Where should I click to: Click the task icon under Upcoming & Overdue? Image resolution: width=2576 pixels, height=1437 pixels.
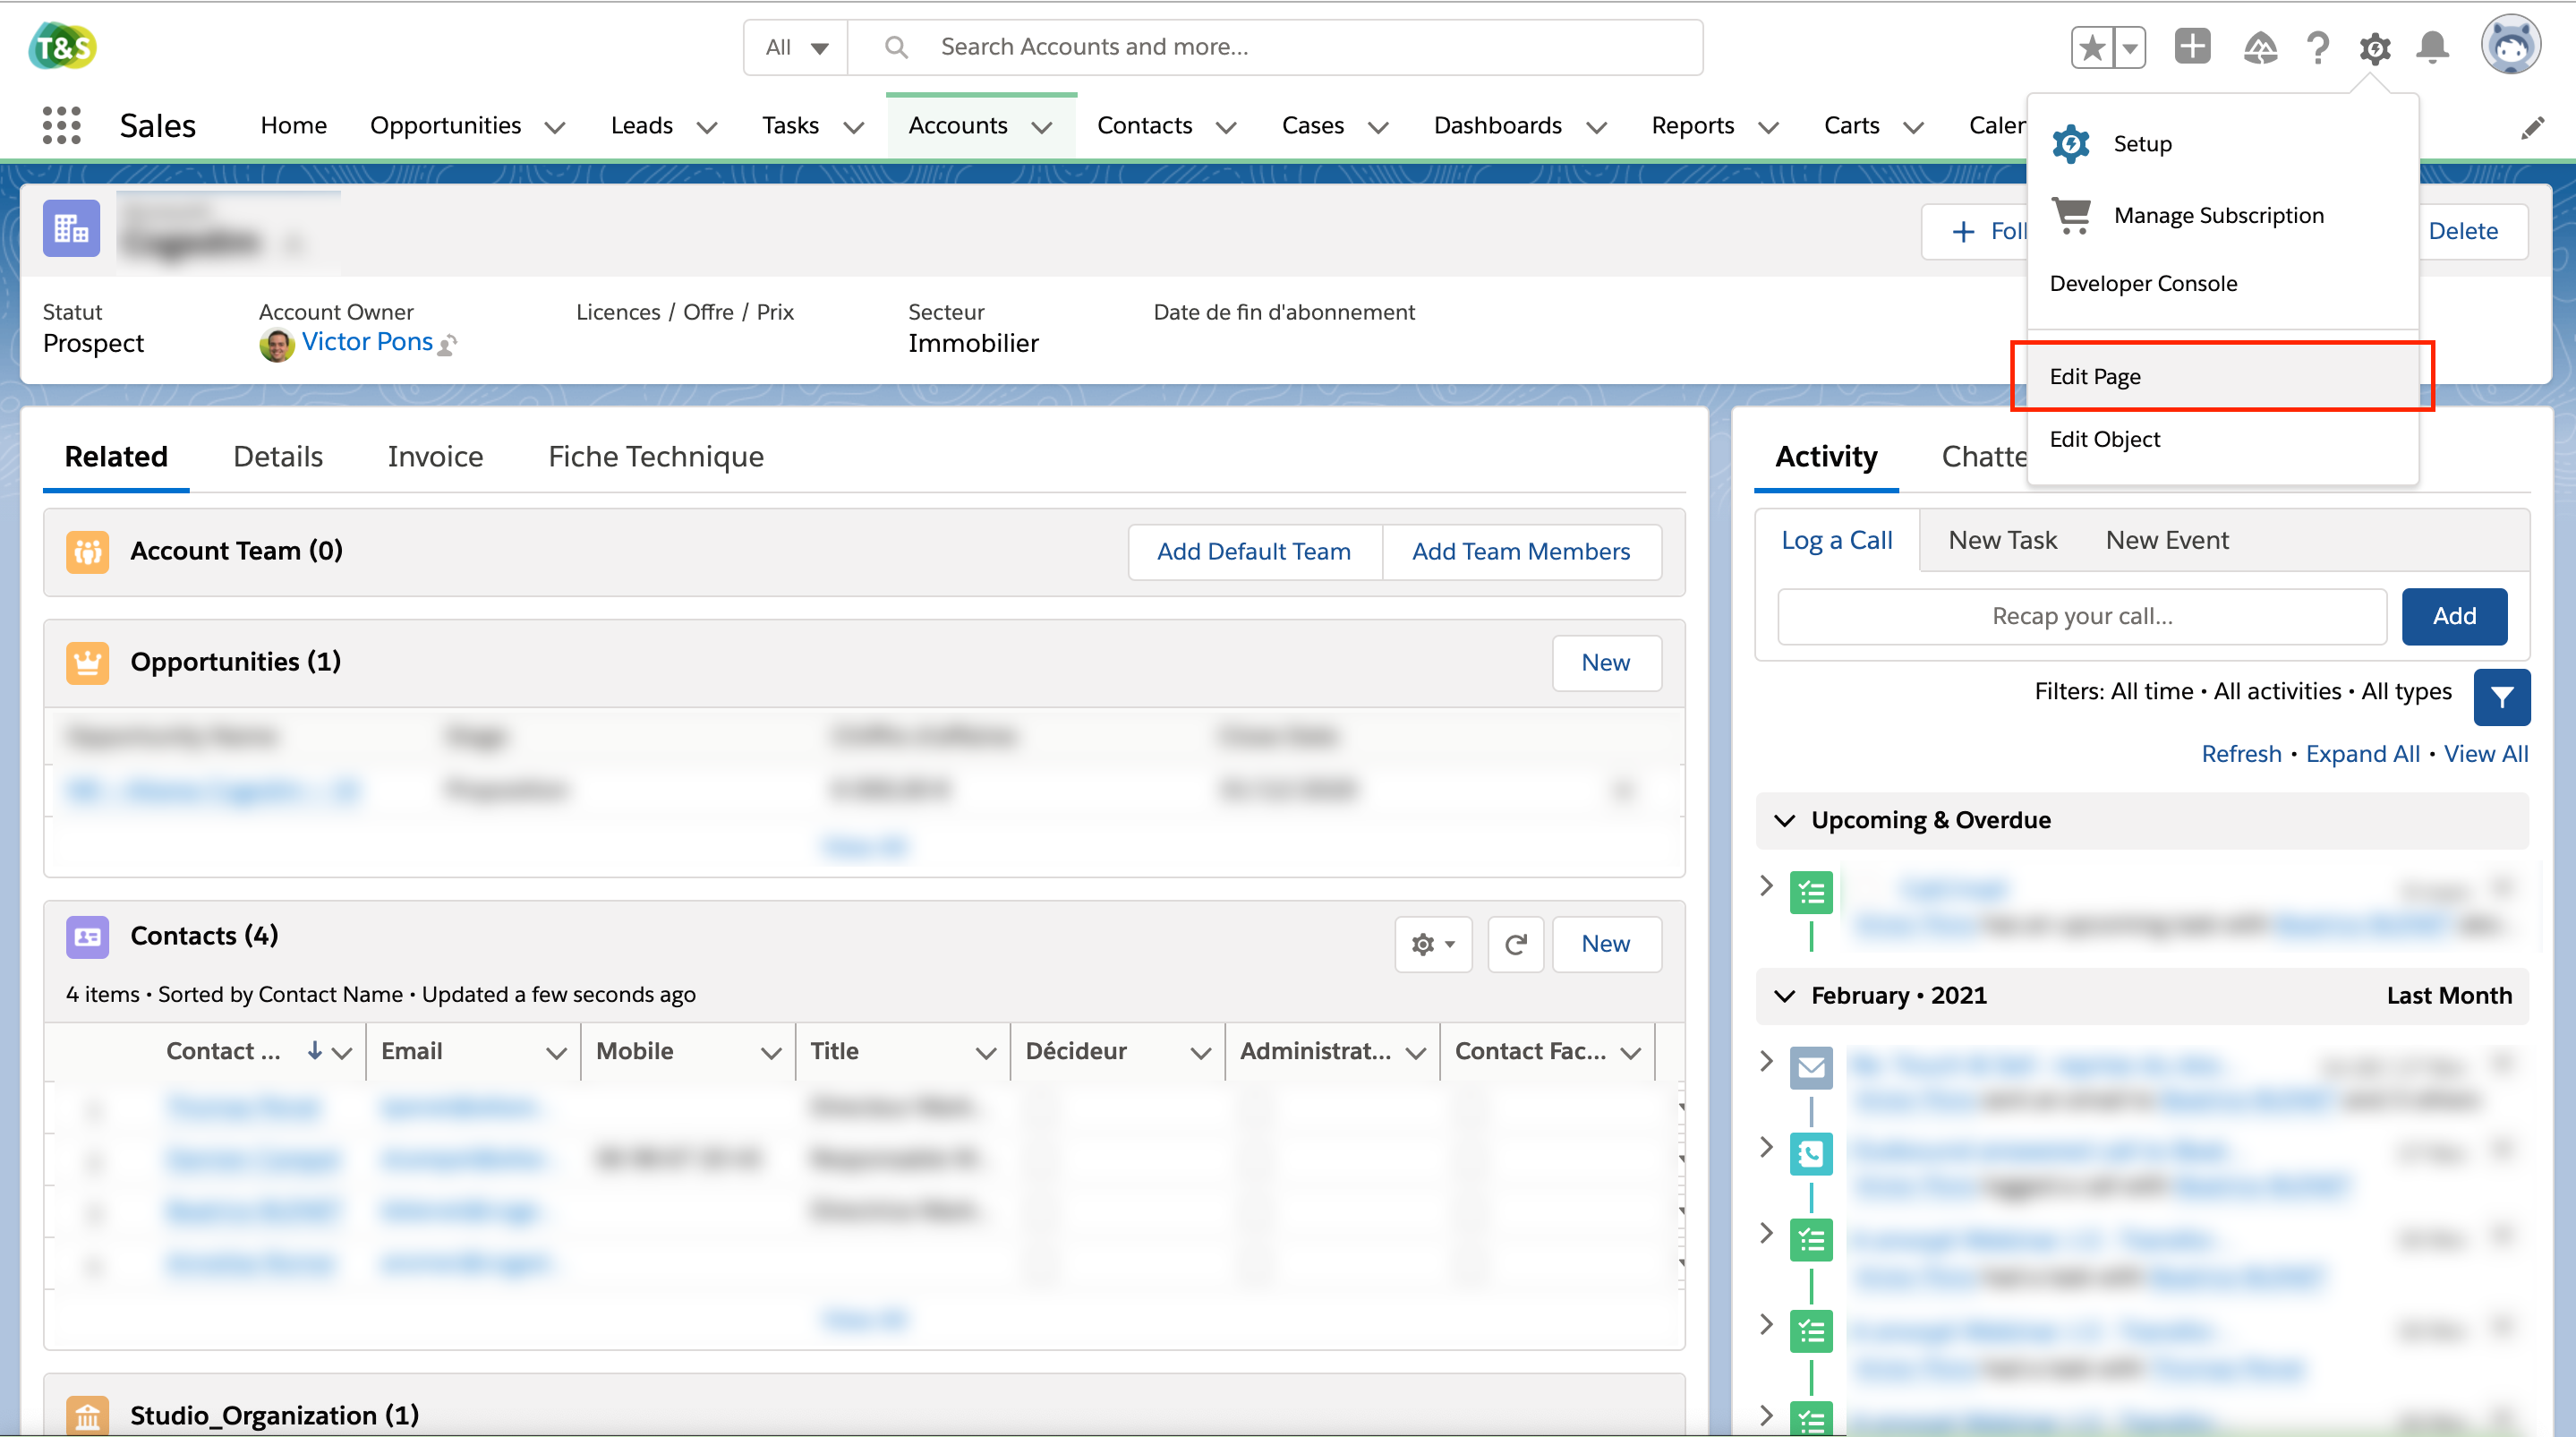[x=1810, y=893]
